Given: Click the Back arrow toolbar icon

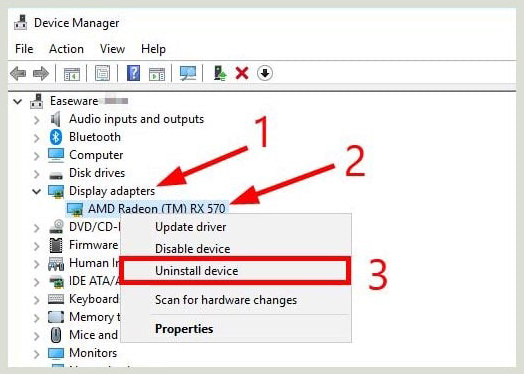Looking at the screenshot, I should pos(18,73).
